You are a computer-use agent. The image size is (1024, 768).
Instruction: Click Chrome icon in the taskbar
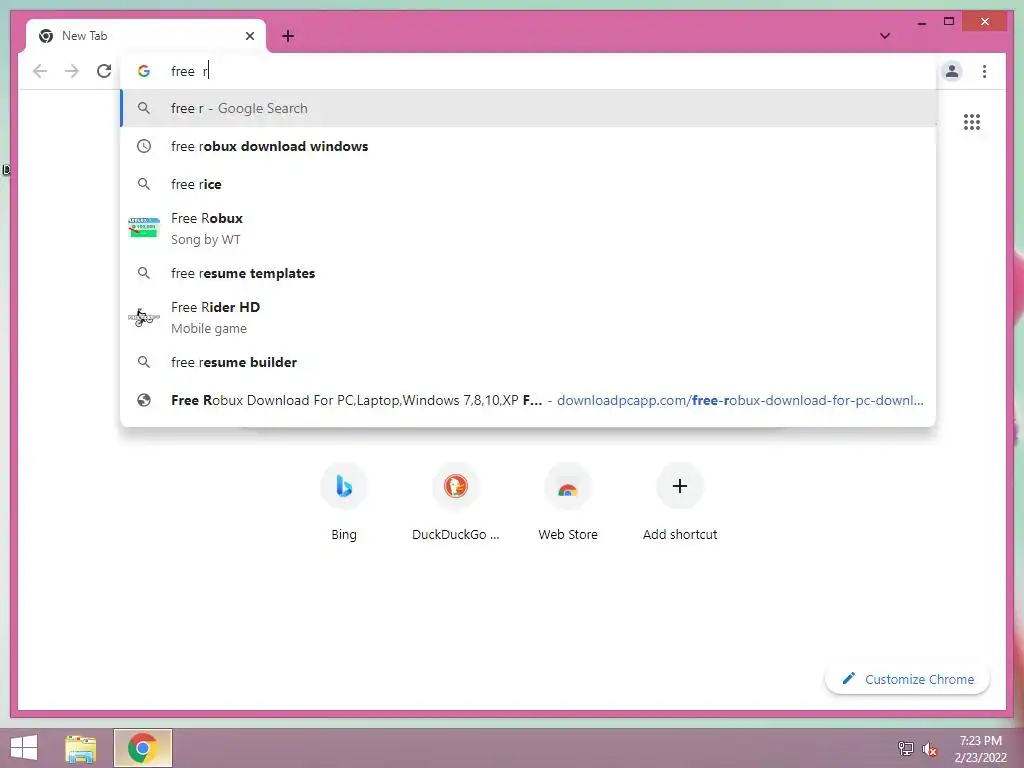(x=142, y=748)
